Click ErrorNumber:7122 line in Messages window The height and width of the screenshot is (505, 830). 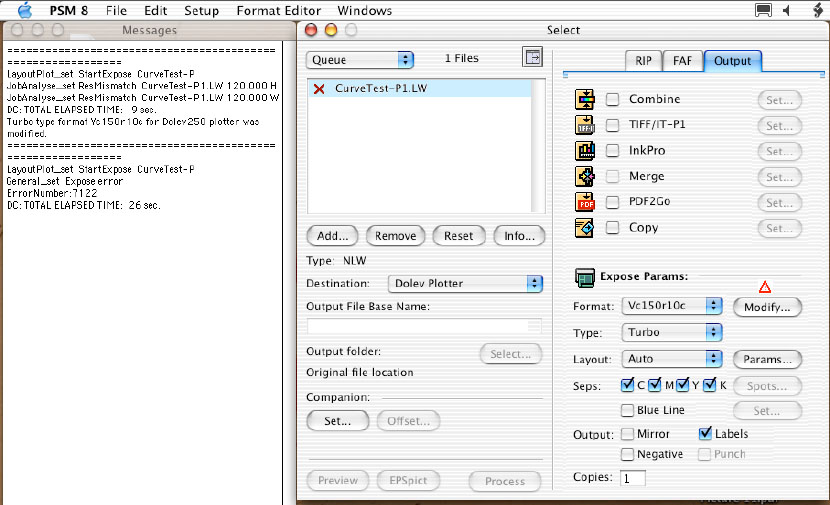click(52, 193)
